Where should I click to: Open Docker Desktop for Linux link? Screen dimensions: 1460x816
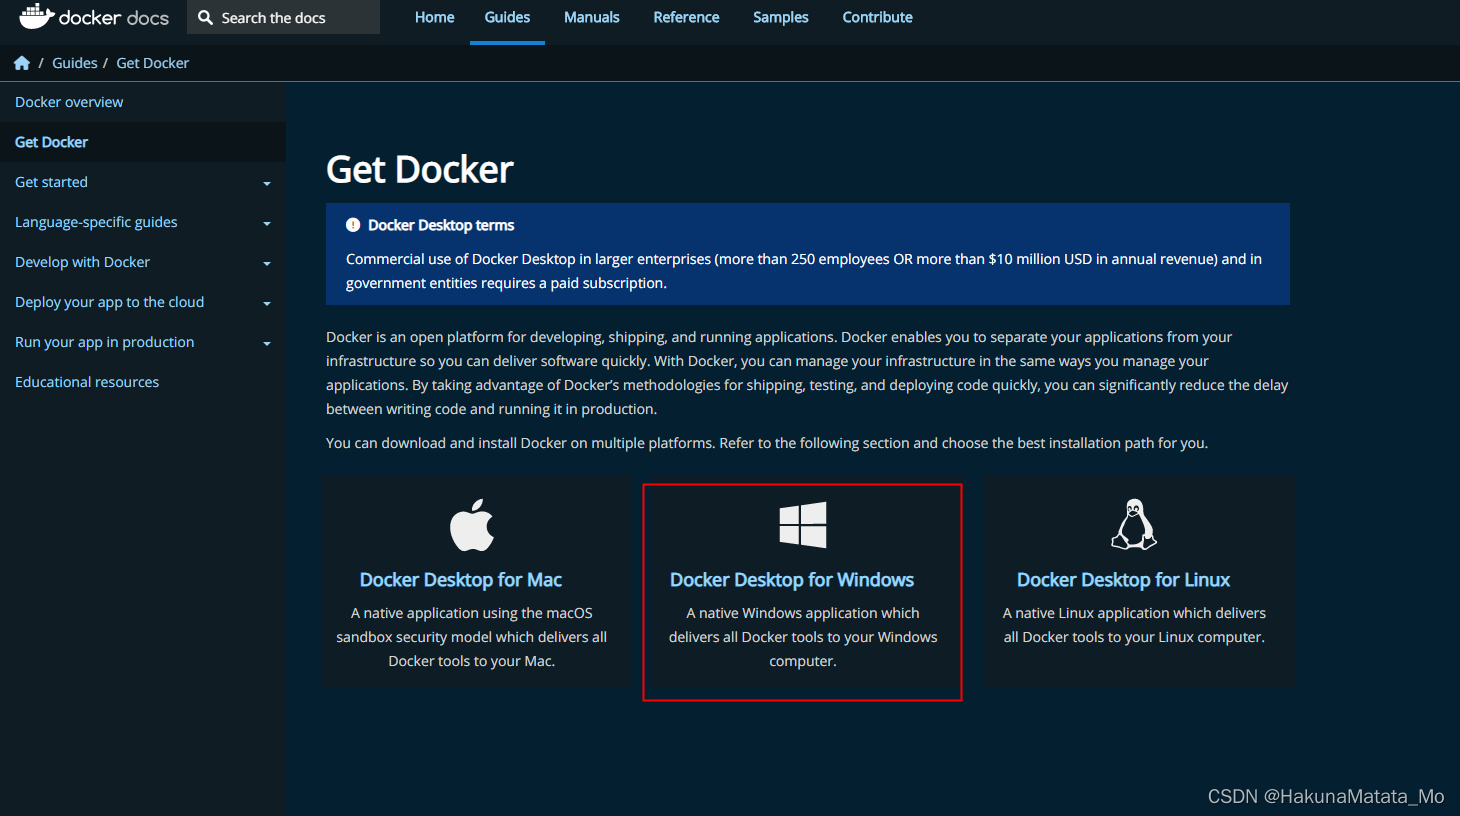[1123, 580]
